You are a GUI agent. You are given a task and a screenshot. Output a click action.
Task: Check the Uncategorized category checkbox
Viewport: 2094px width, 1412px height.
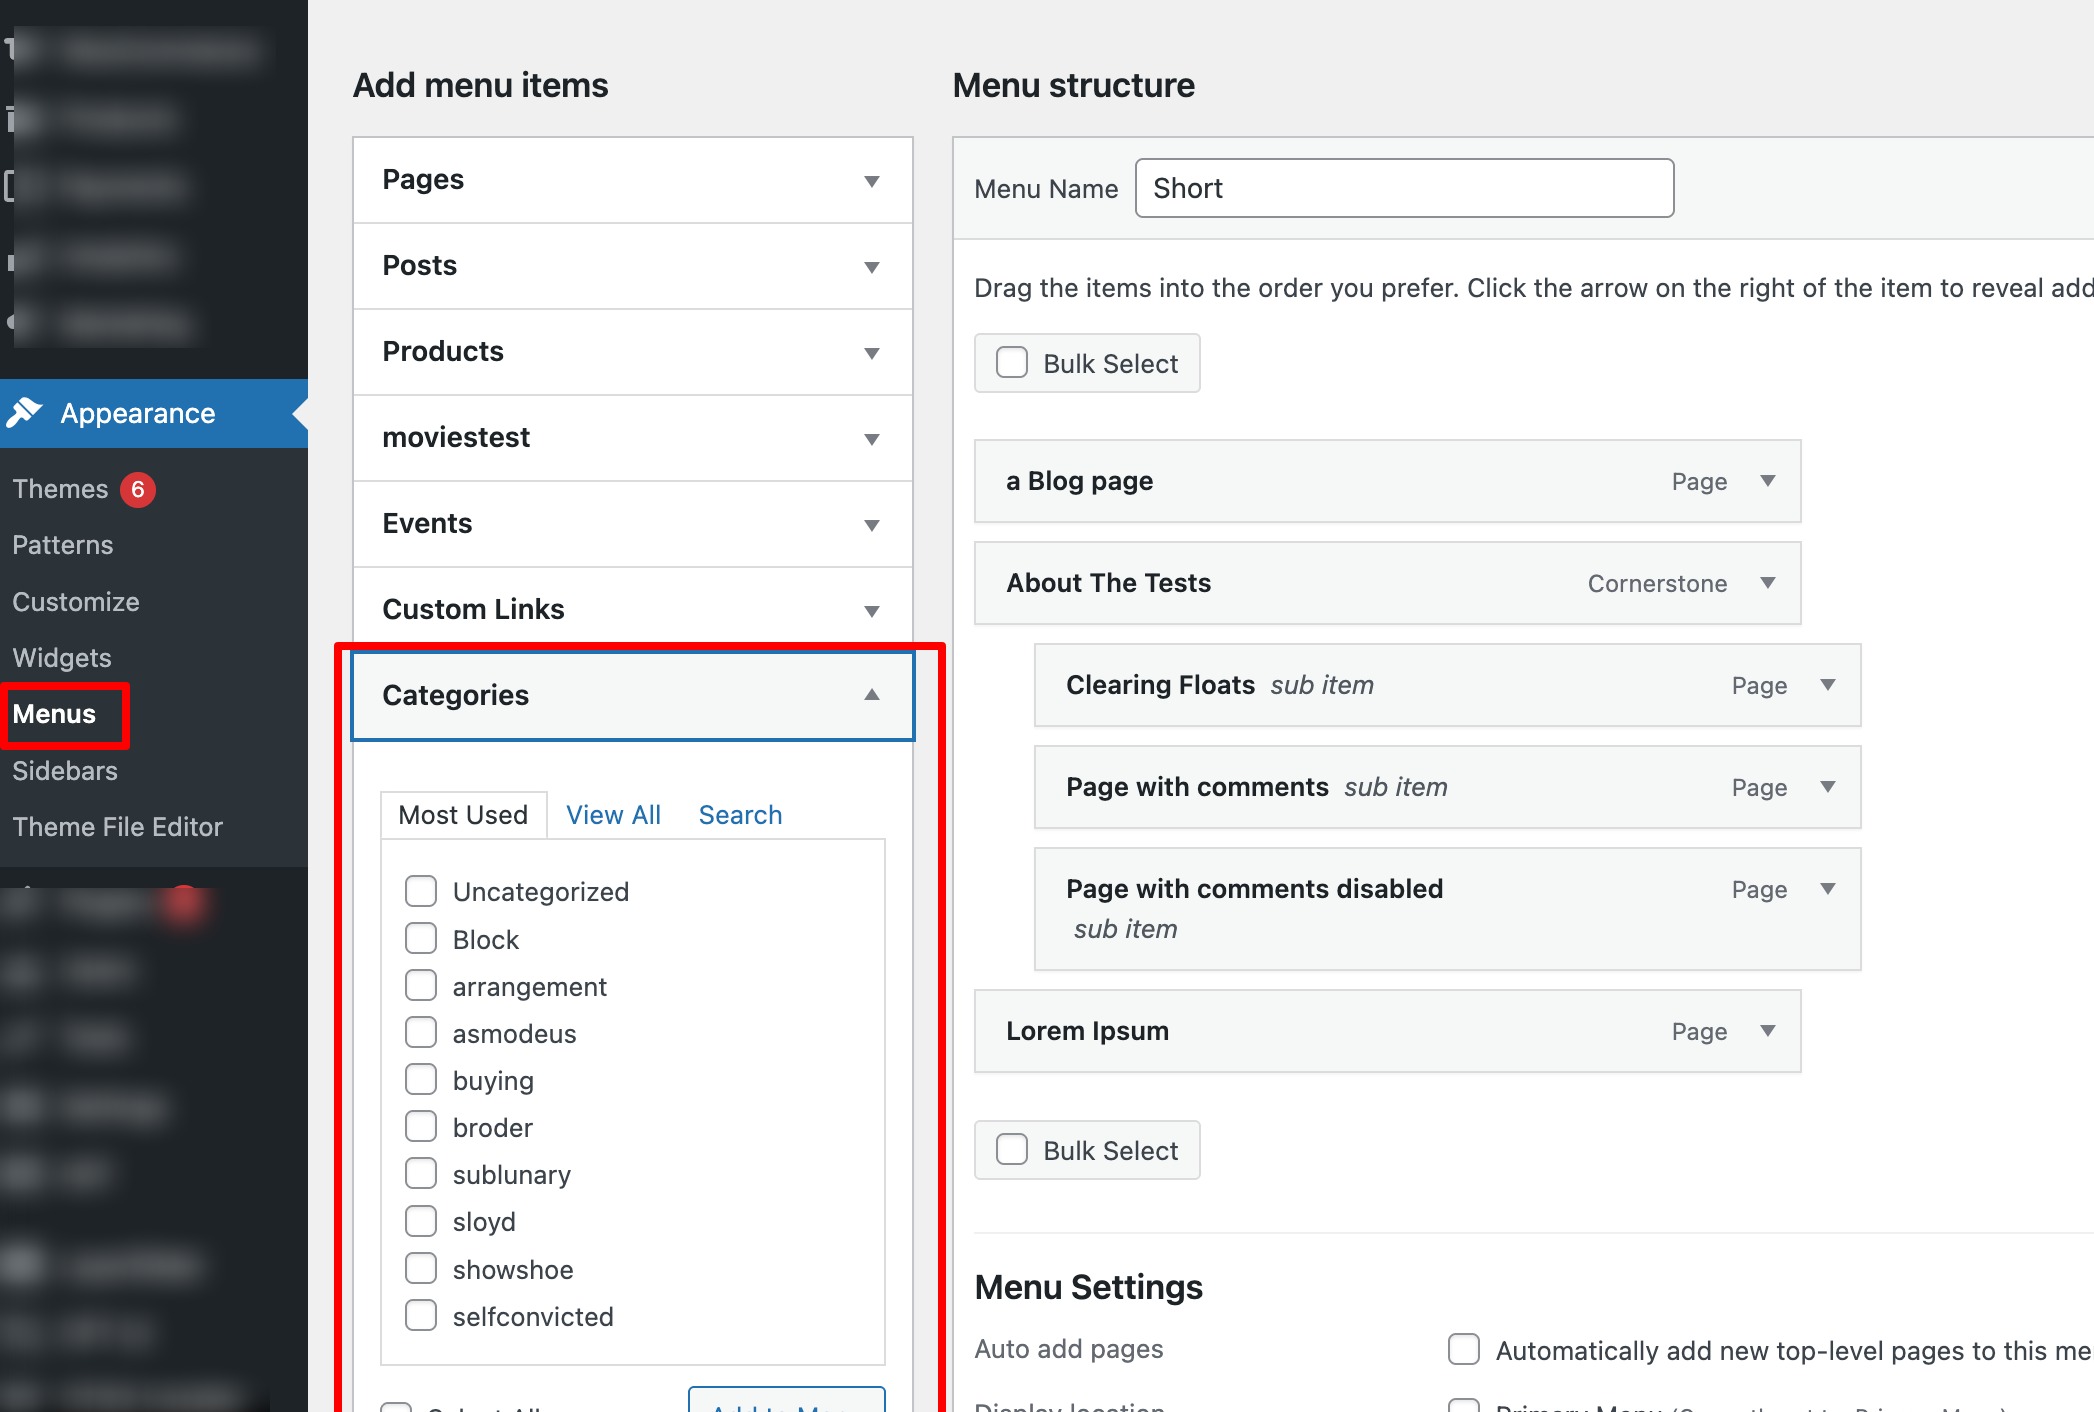(x=421, y=891)
